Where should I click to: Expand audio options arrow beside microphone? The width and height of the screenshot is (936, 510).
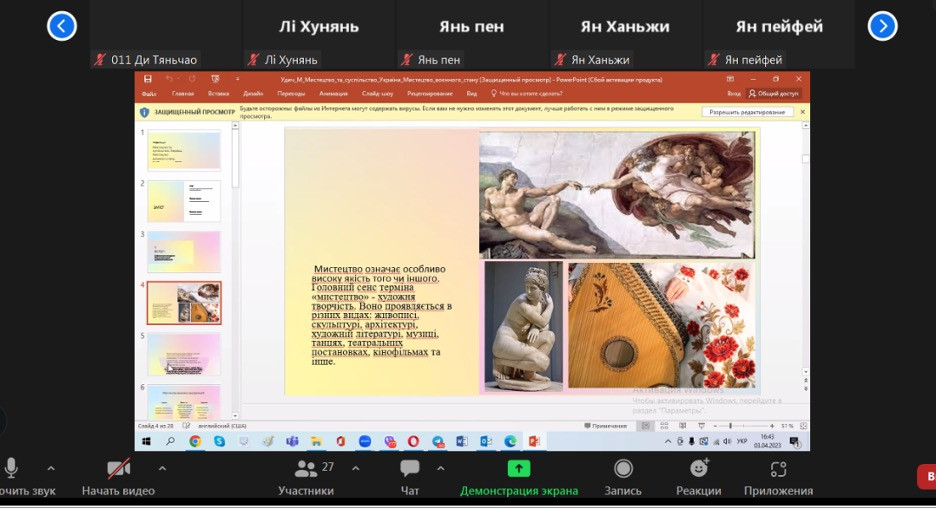point(51,468)
